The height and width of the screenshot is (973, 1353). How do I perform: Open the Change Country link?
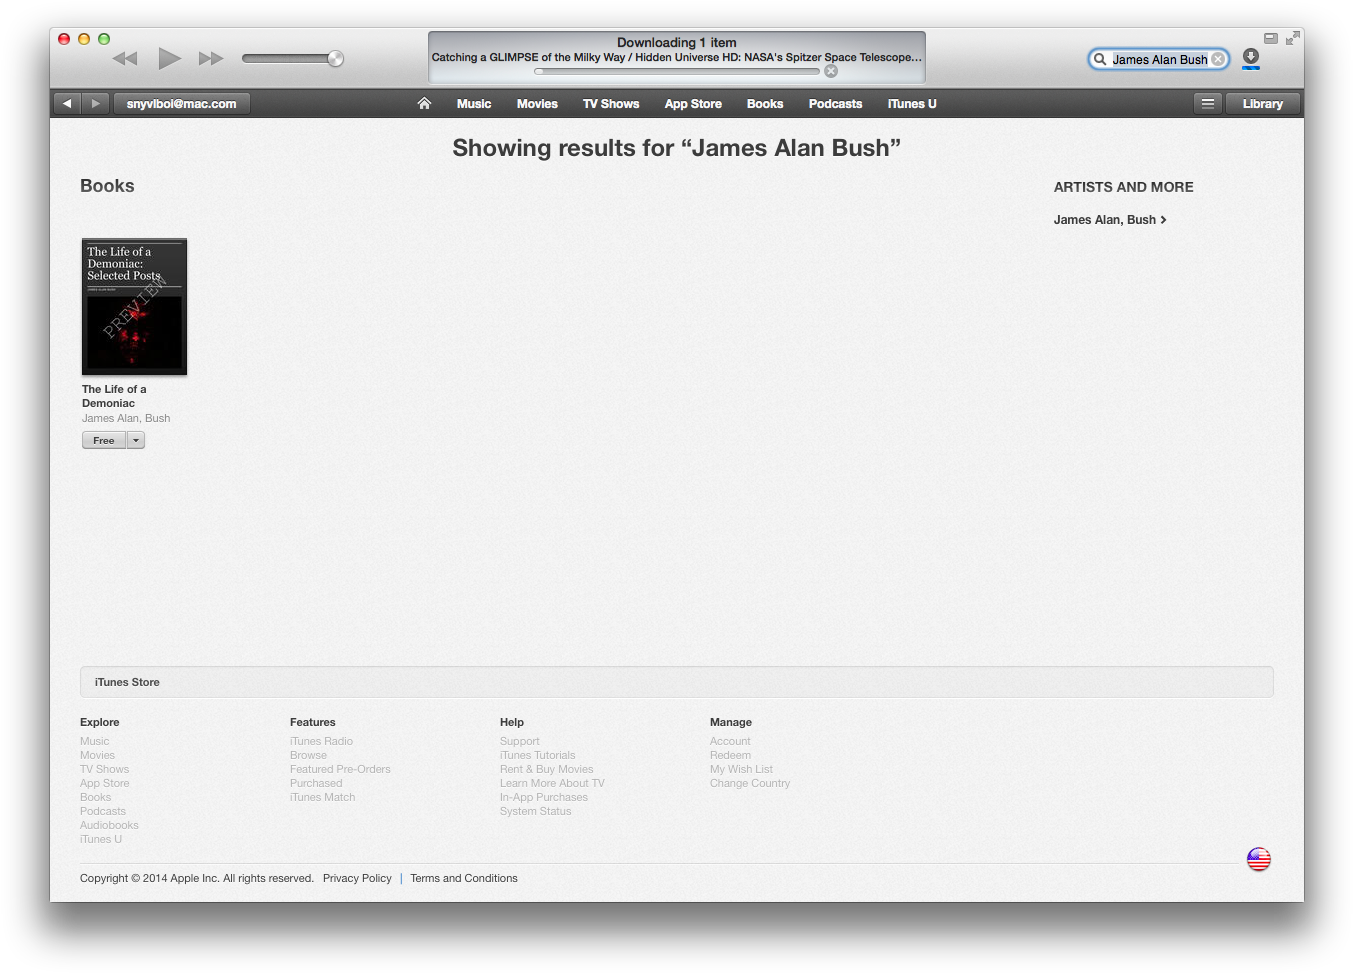[750, 783]
